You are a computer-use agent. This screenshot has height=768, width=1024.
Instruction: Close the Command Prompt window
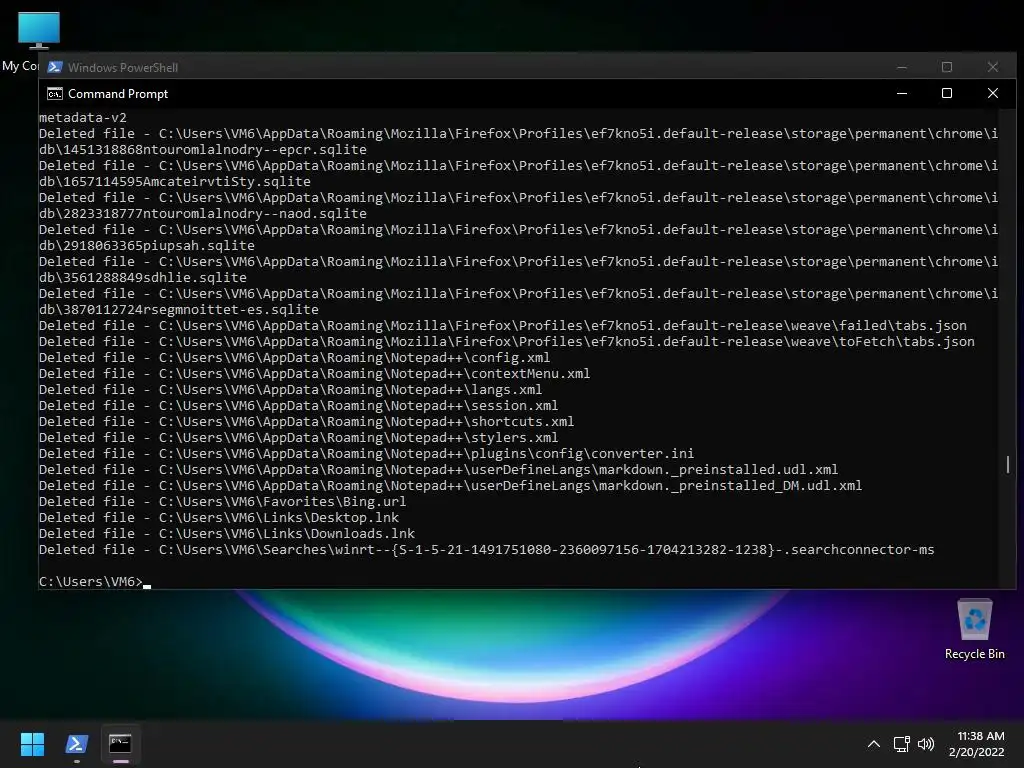click(993, 93)
